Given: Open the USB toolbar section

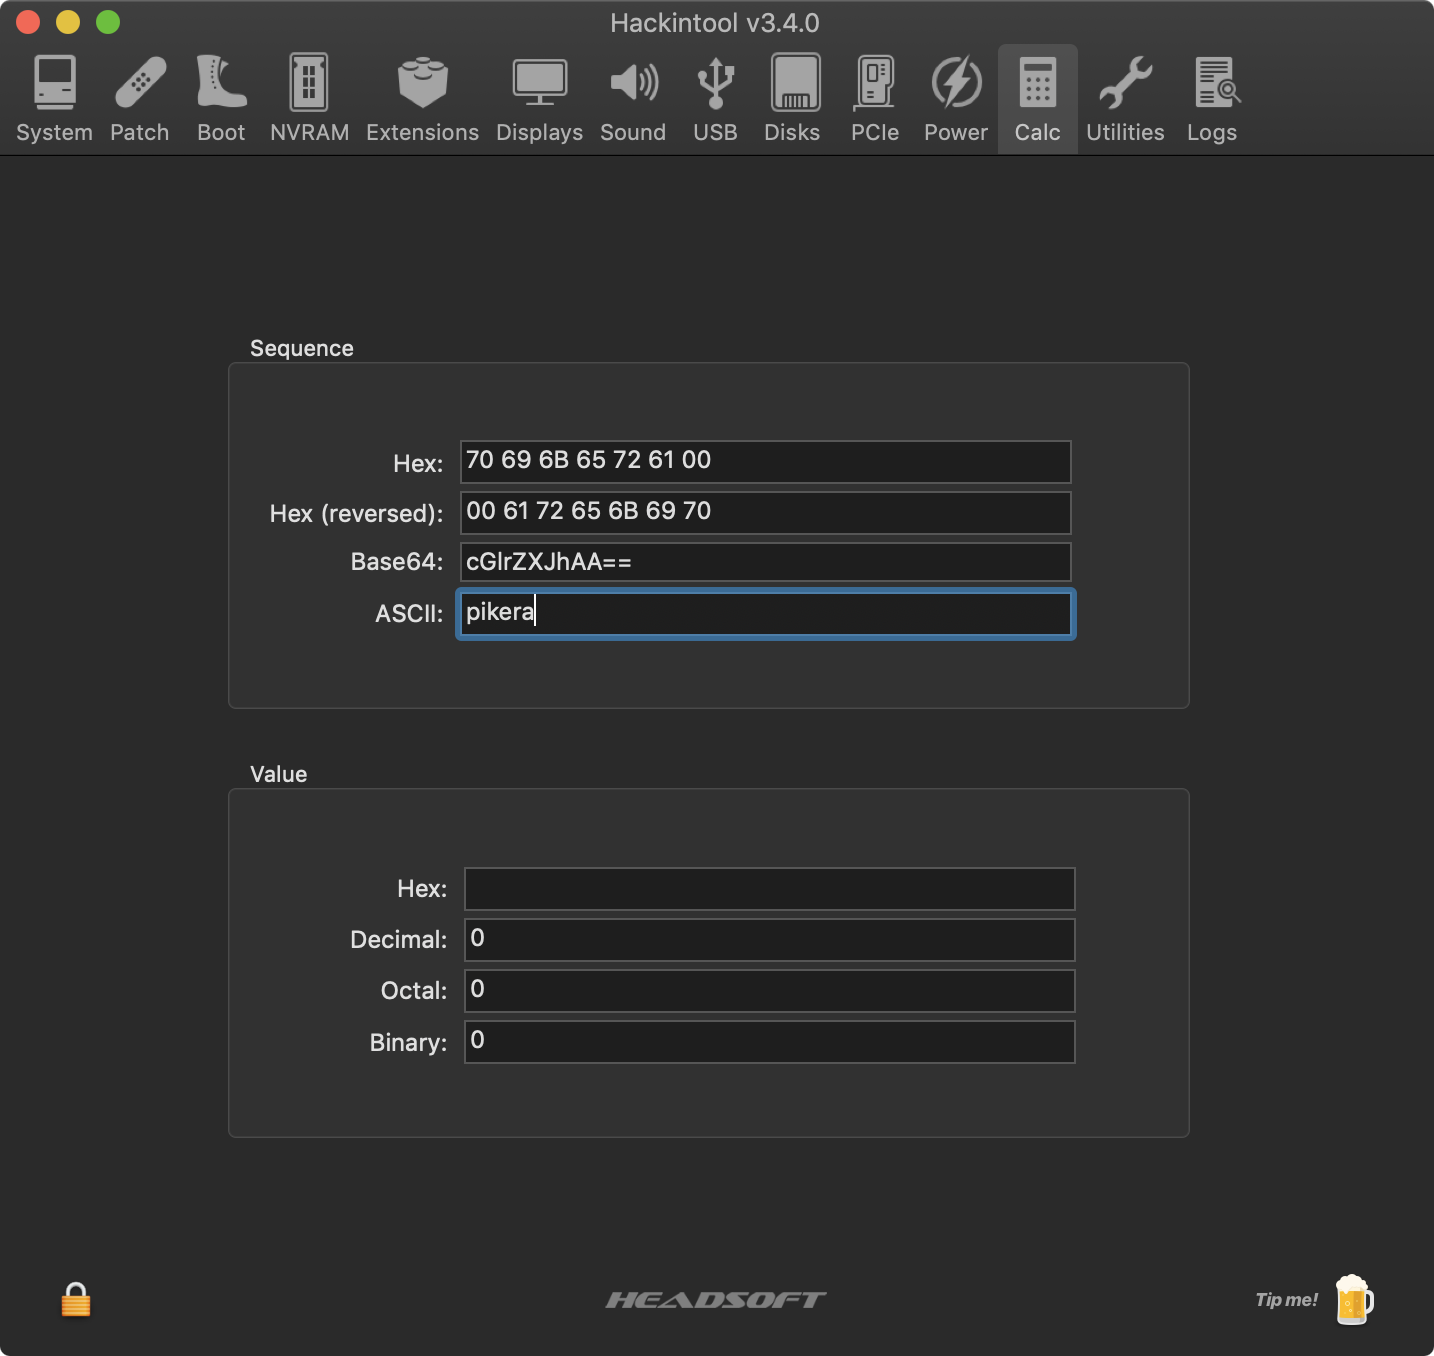Looking at the screenshot, I should pos(715,99).
